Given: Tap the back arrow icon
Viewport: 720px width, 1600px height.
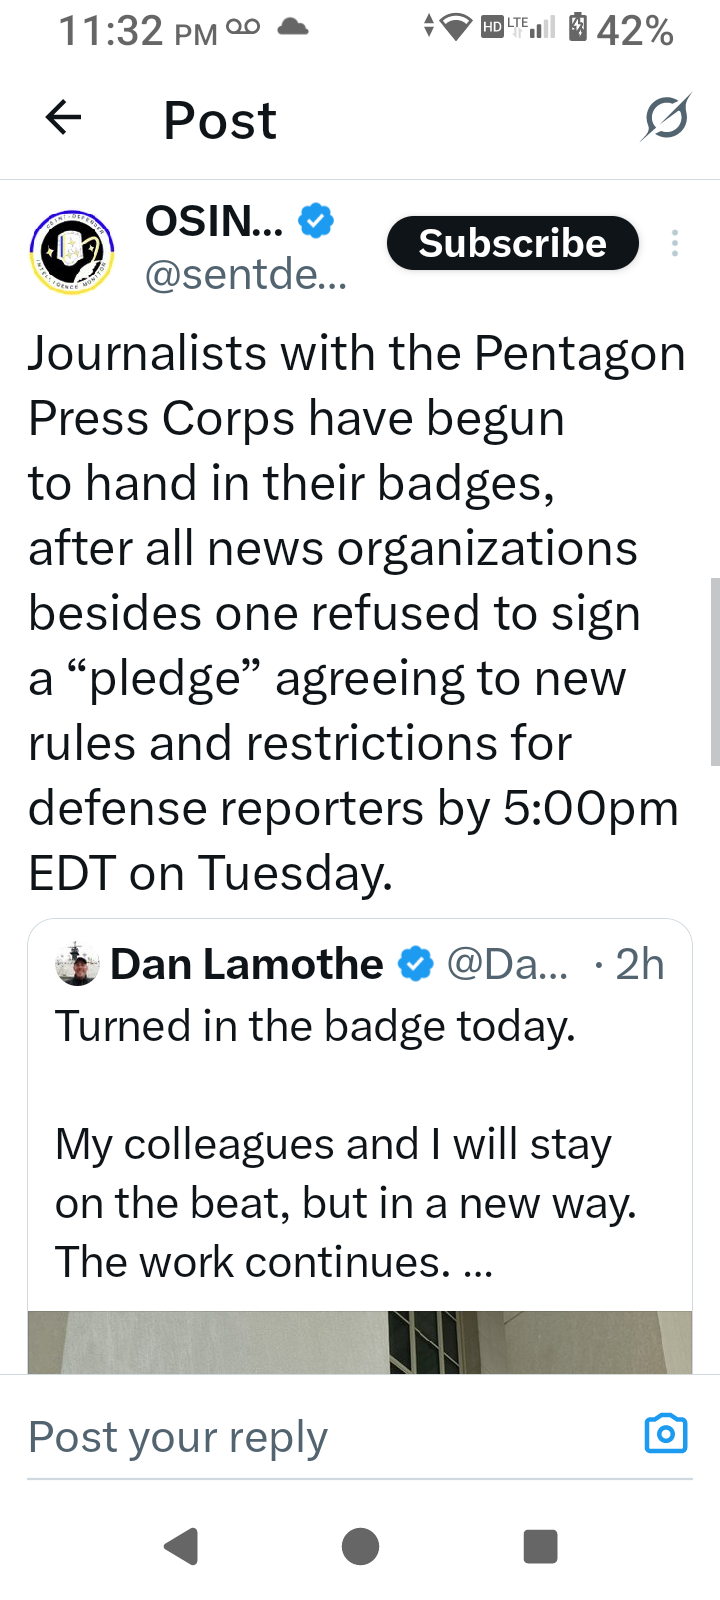Looking at the screenshot, I should click(x=63, y=118).
